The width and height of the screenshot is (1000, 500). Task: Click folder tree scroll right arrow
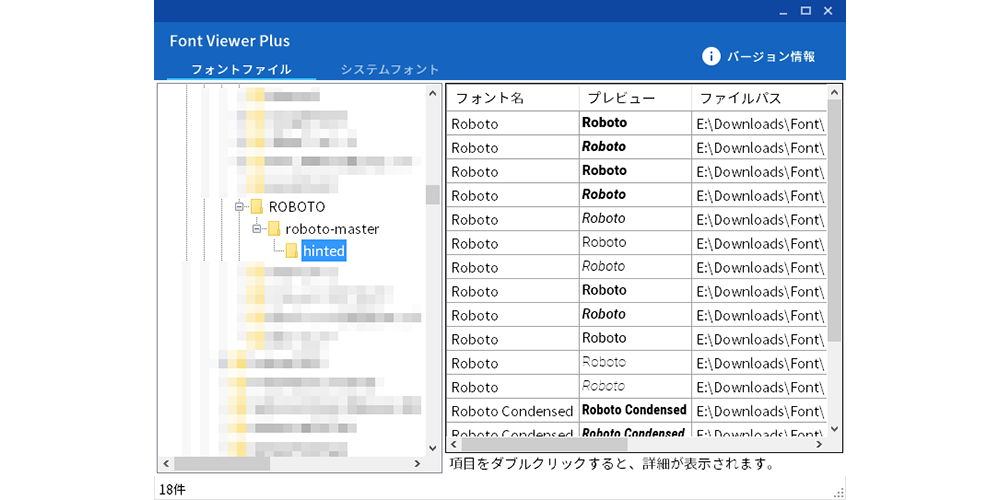pos(418,464)
